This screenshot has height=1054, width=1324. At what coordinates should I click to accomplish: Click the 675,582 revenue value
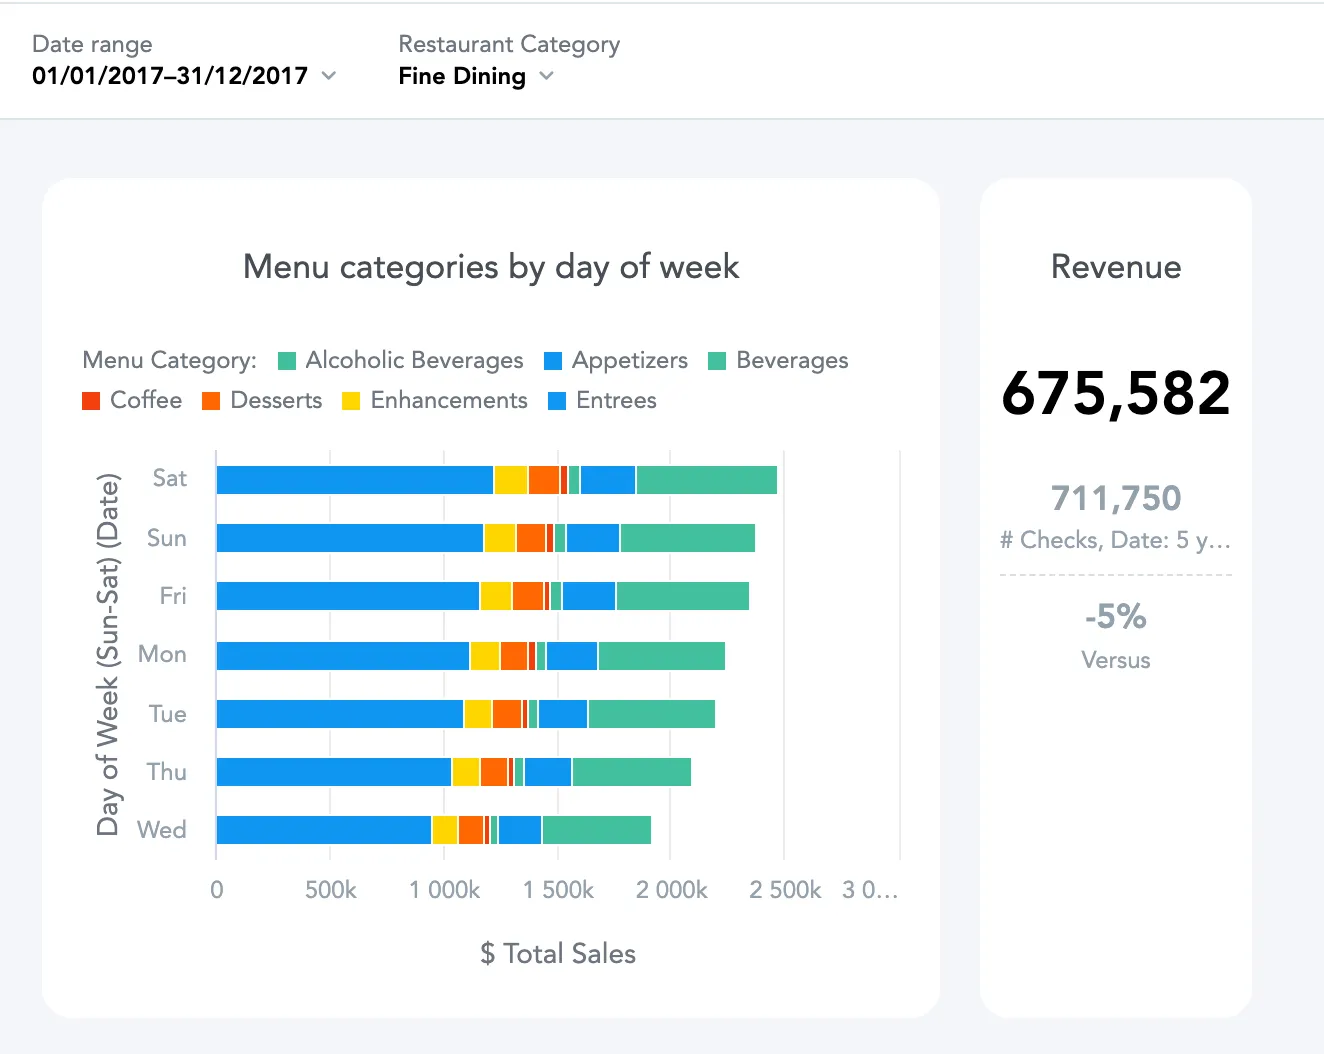(x=1115, y=393)
